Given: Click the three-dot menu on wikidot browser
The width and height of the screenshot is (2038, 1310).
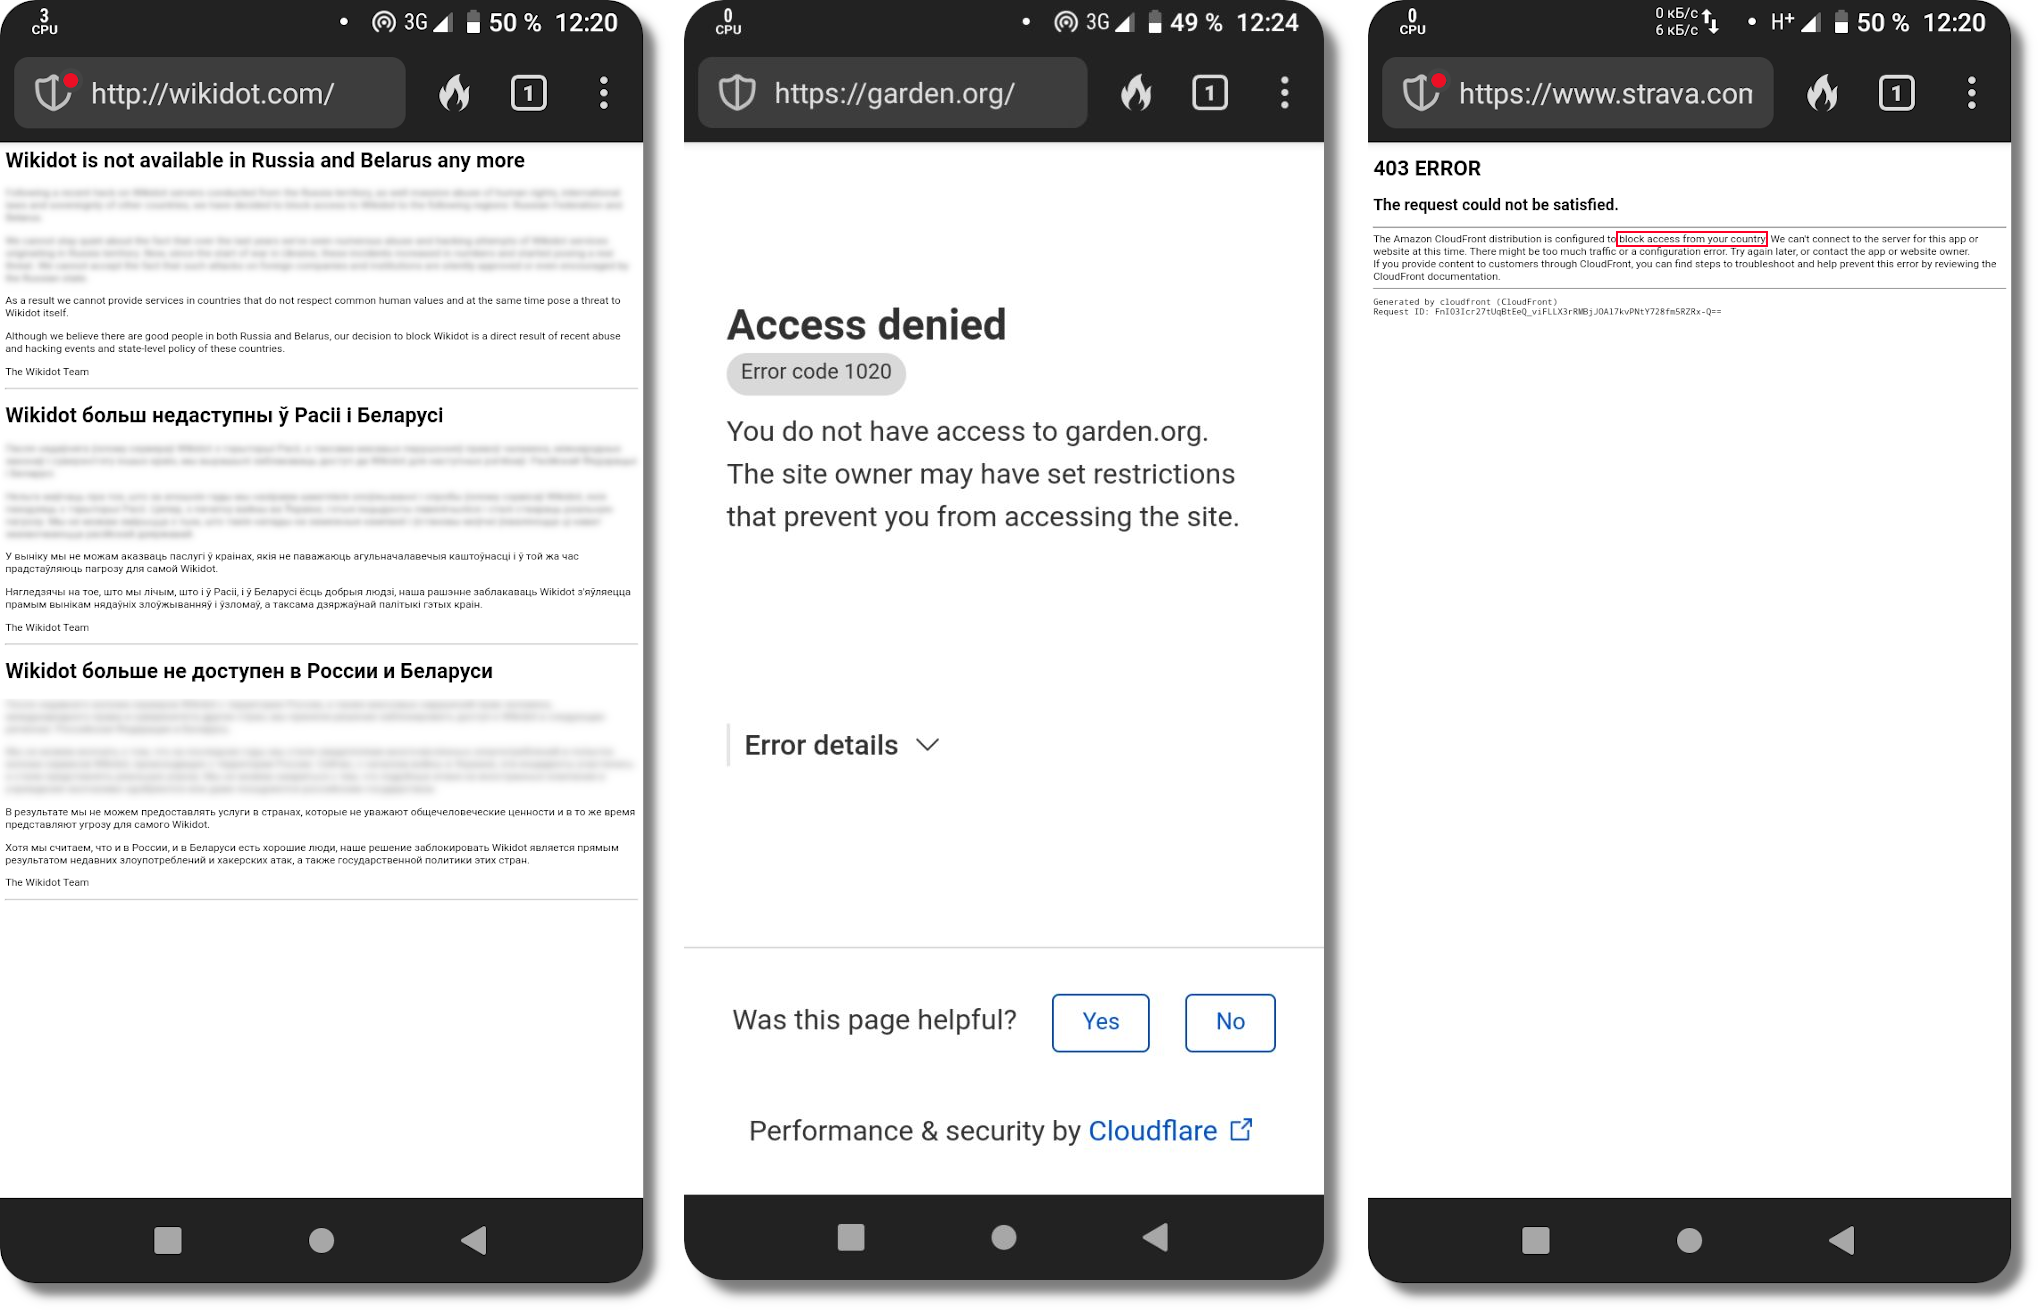Looking at the screenshot, I should (606, 92).
